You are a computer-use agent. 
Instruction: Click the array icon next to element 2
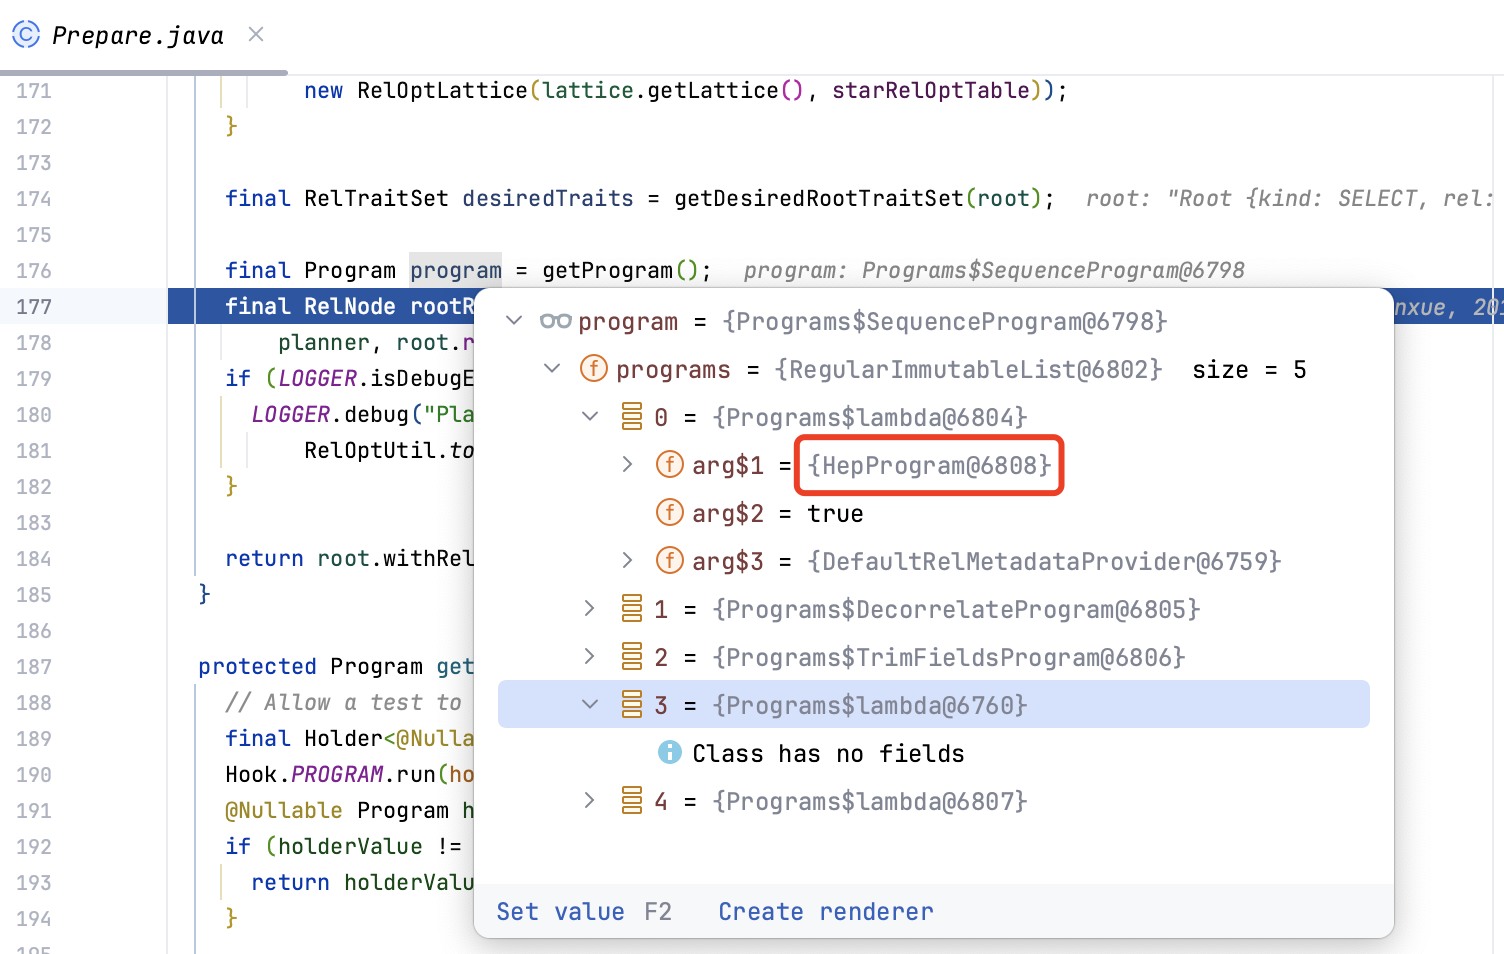pyautogui.click(x=633, y=656)
